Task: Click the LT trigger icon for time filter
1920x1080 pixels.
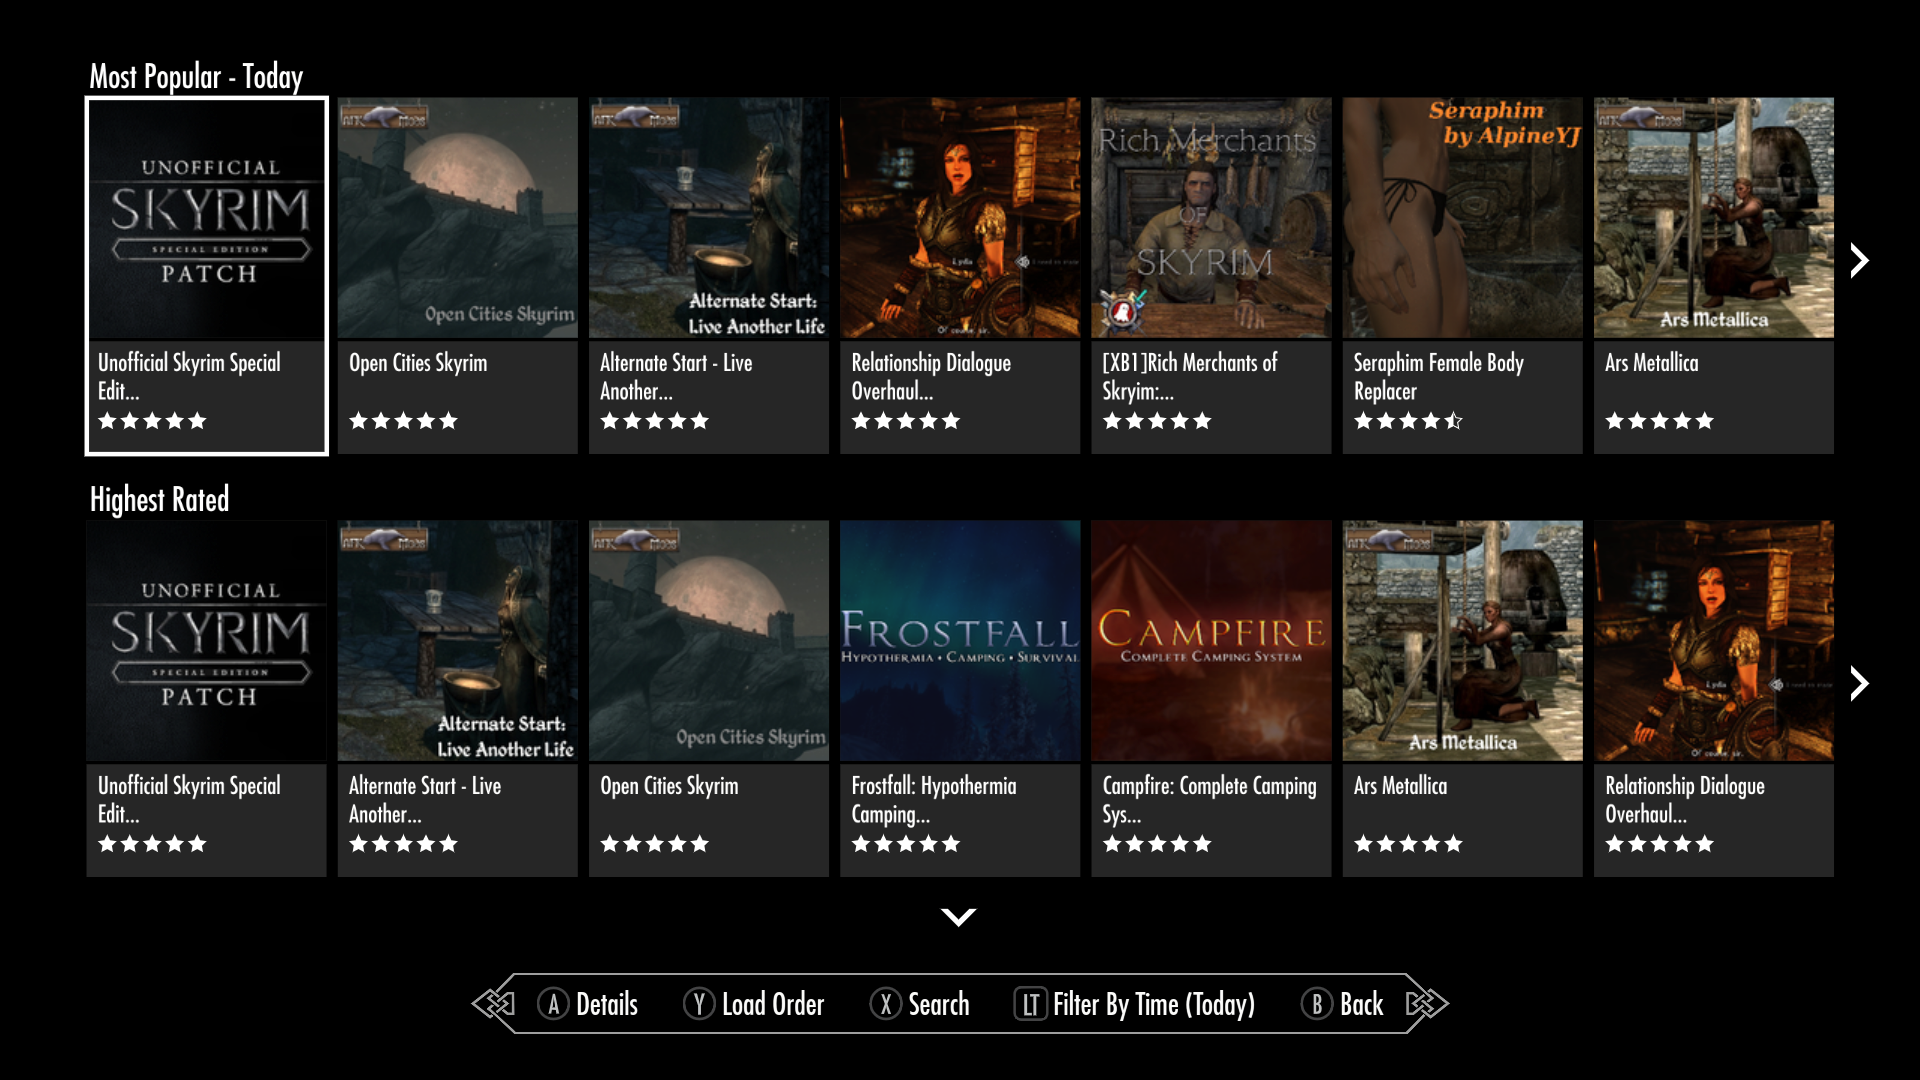Action: pyautogui.click(x=1030, y=1004)
